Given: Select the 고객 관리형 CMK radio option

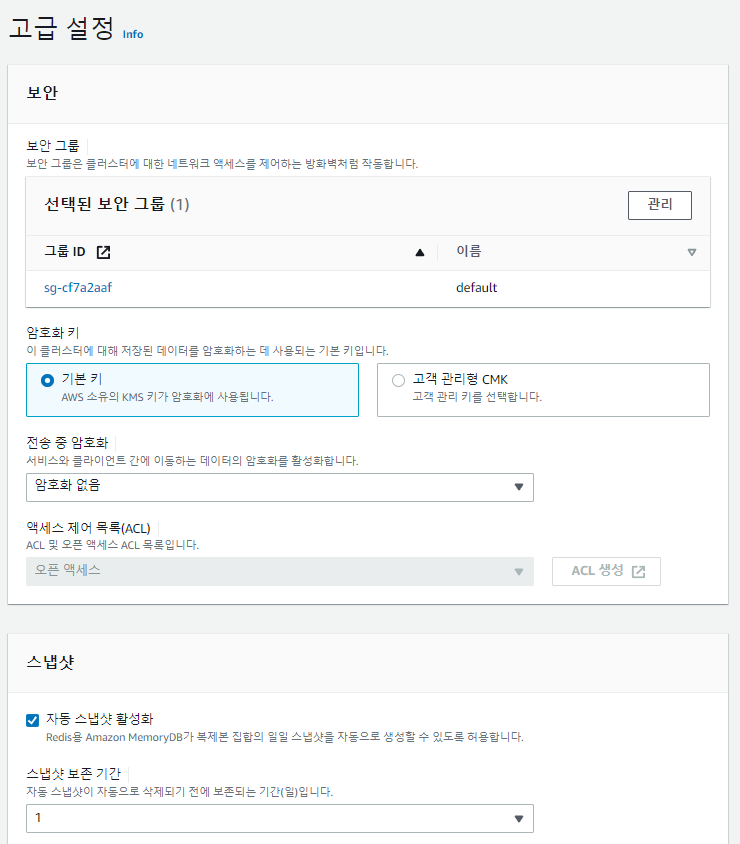Looking at the screenshot, I should [x=399, y=380].
